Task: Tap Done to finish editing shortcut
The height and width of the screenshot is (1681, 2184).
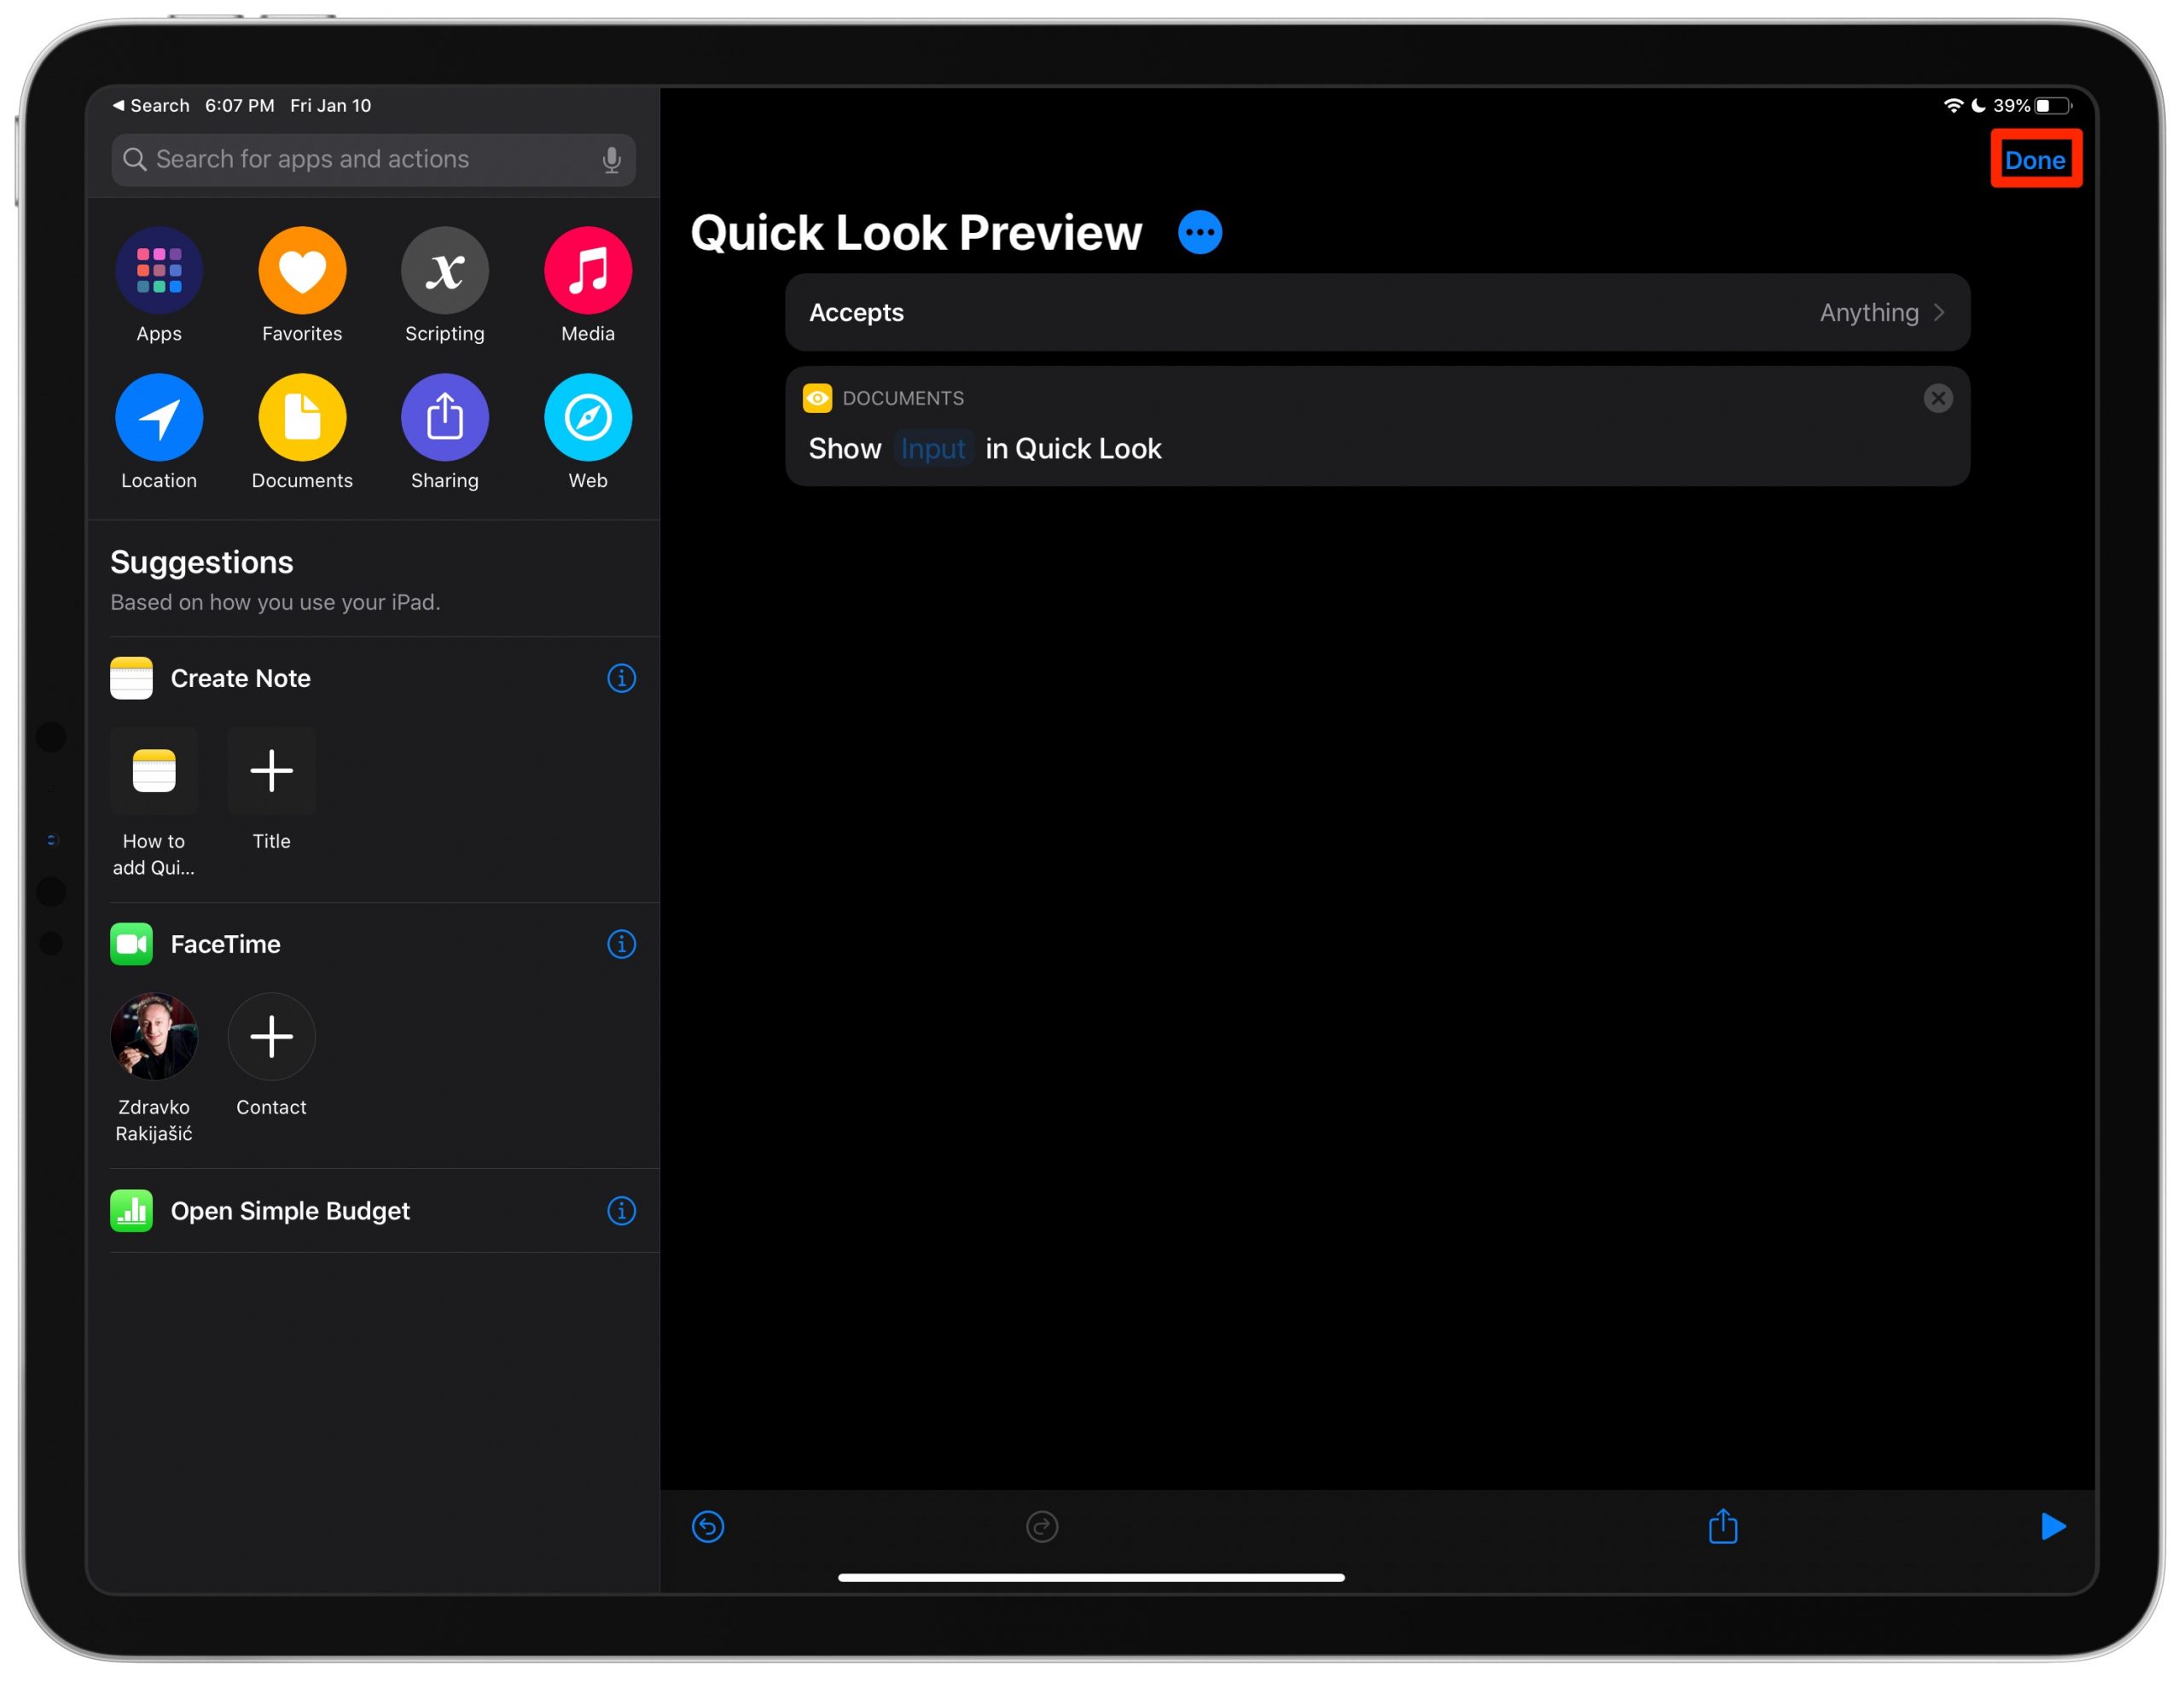Action: coord(2036,160)
